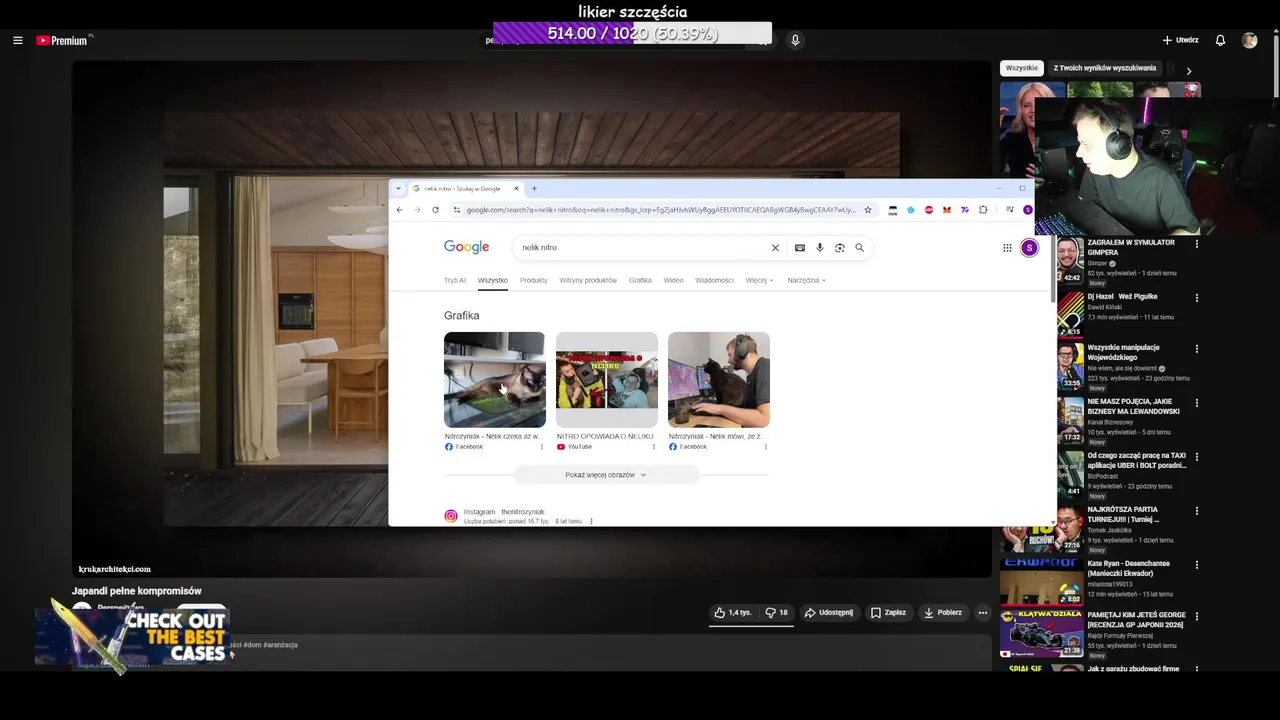The height and width of the screenshot is (720, 1280).
Task: Open Chrome tab search dropdown
Action: (x=398, y=188)
